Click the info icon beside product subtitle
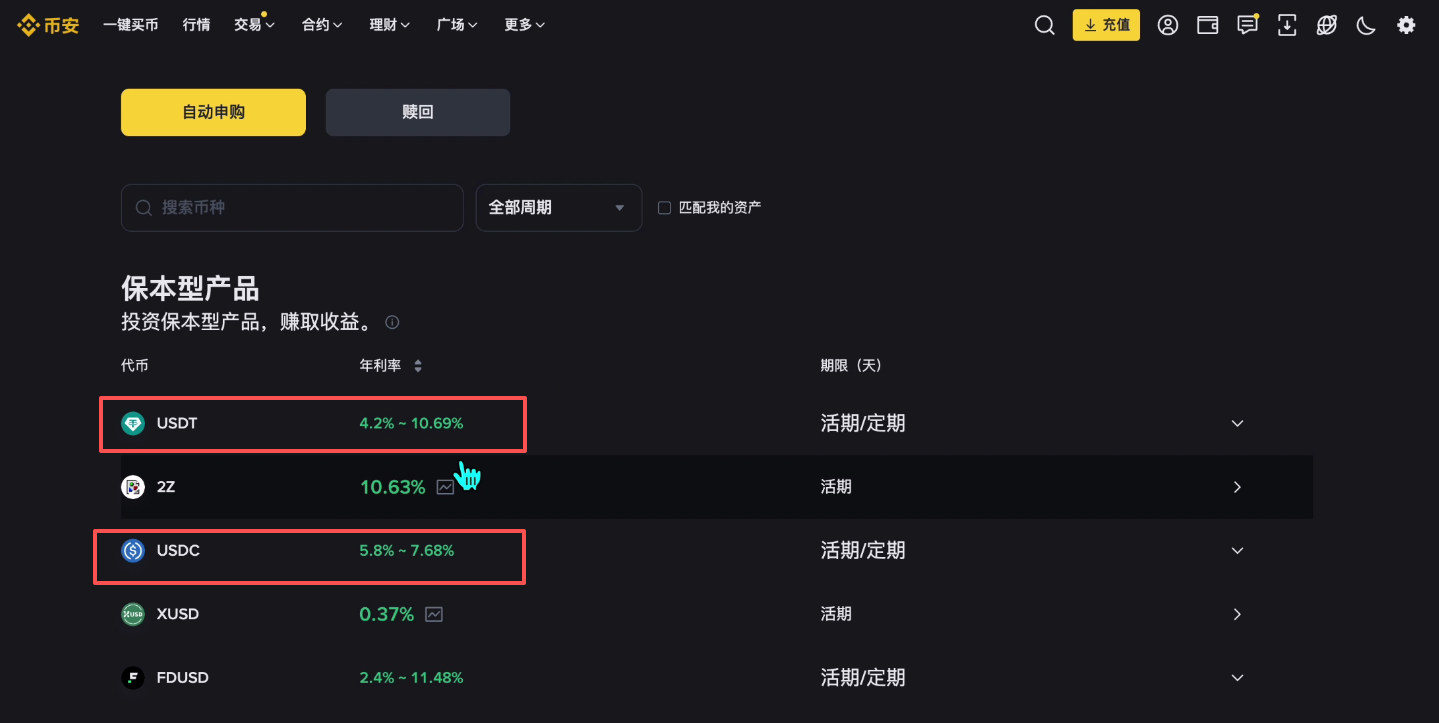The image size is (1439, 723). click(x=392, y=322)
